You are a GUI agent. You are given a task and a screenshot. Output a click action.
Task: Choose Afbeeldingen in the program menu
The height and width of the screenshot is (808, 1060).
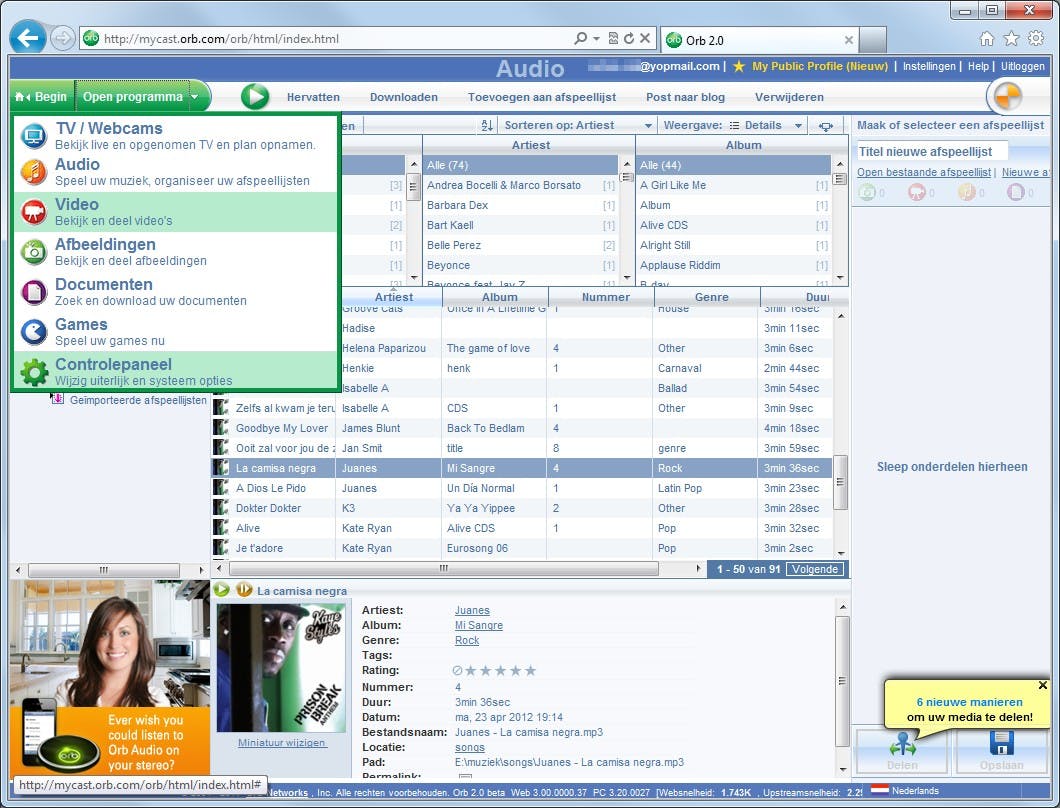point(175,252)
